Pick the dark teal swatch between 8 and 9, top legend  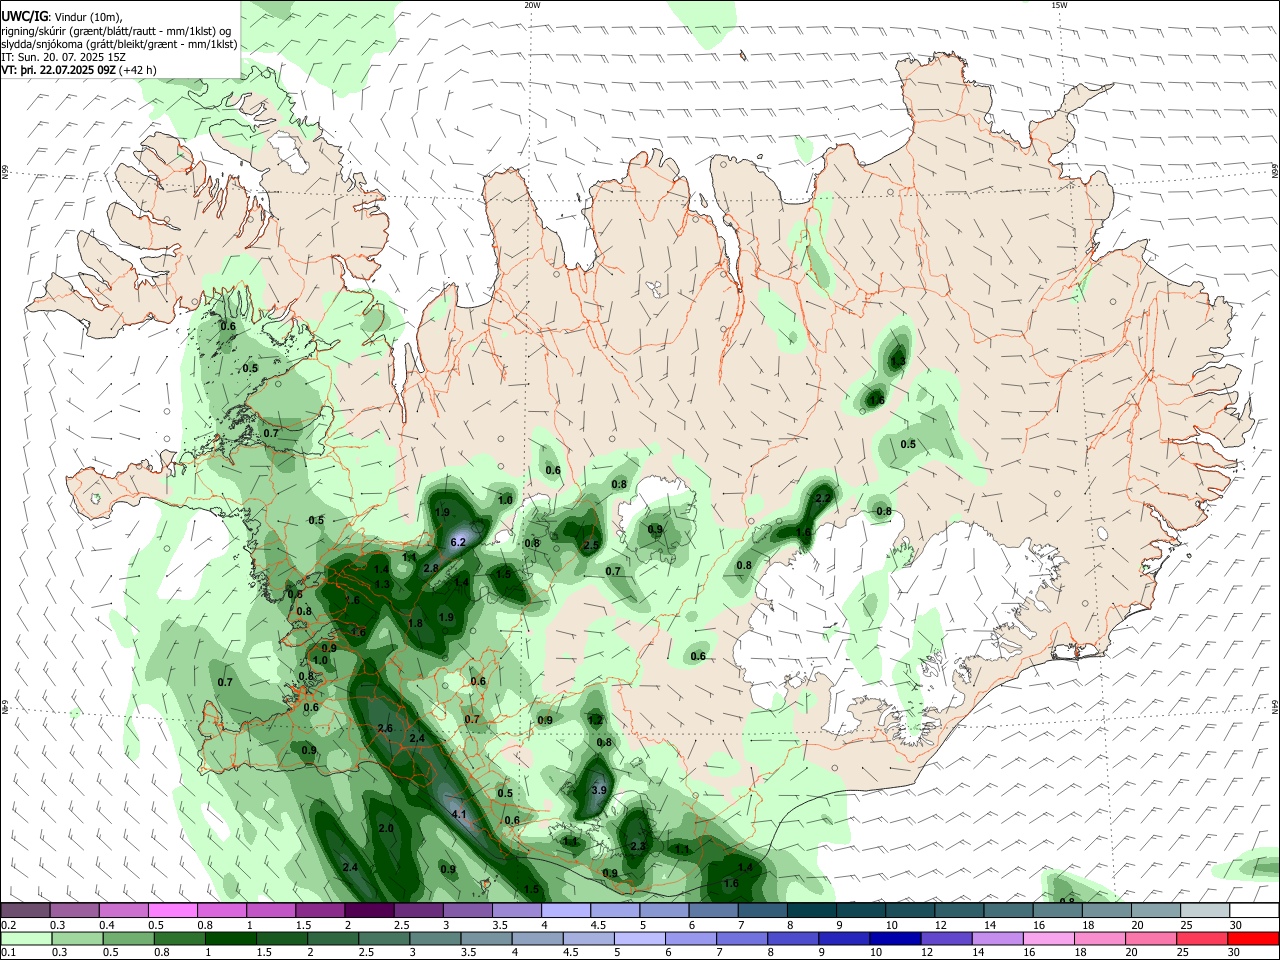(811, 910)
